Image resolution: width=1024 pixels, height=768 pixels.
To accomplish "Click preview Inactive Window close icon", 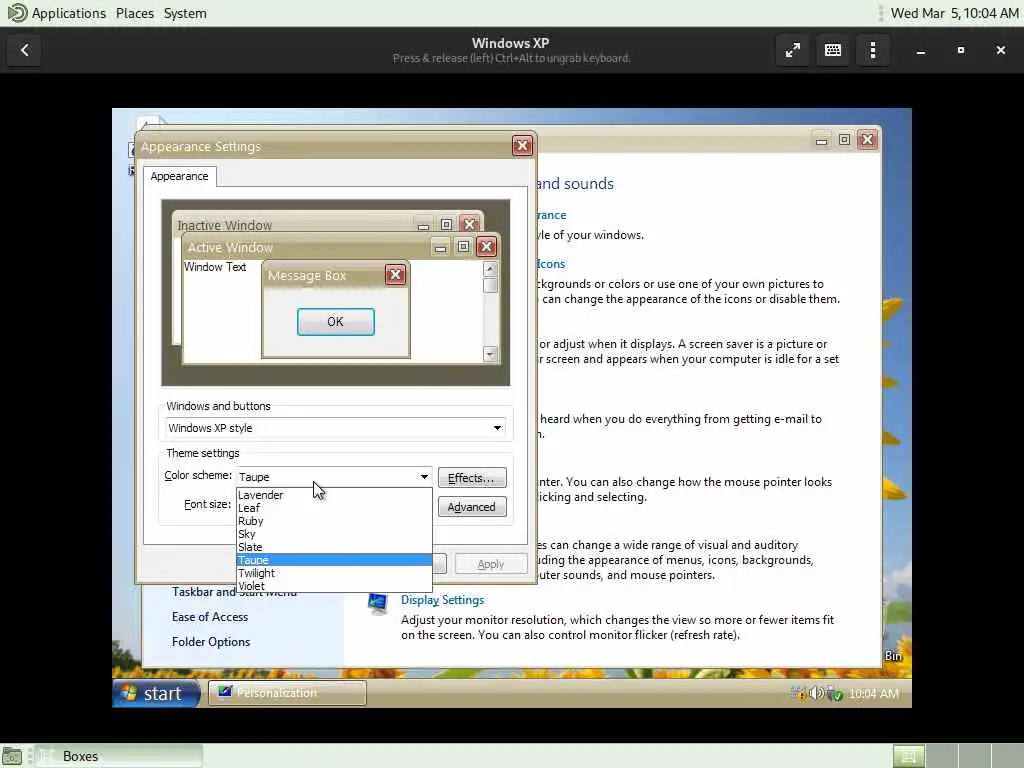I will tap(469, 225).
